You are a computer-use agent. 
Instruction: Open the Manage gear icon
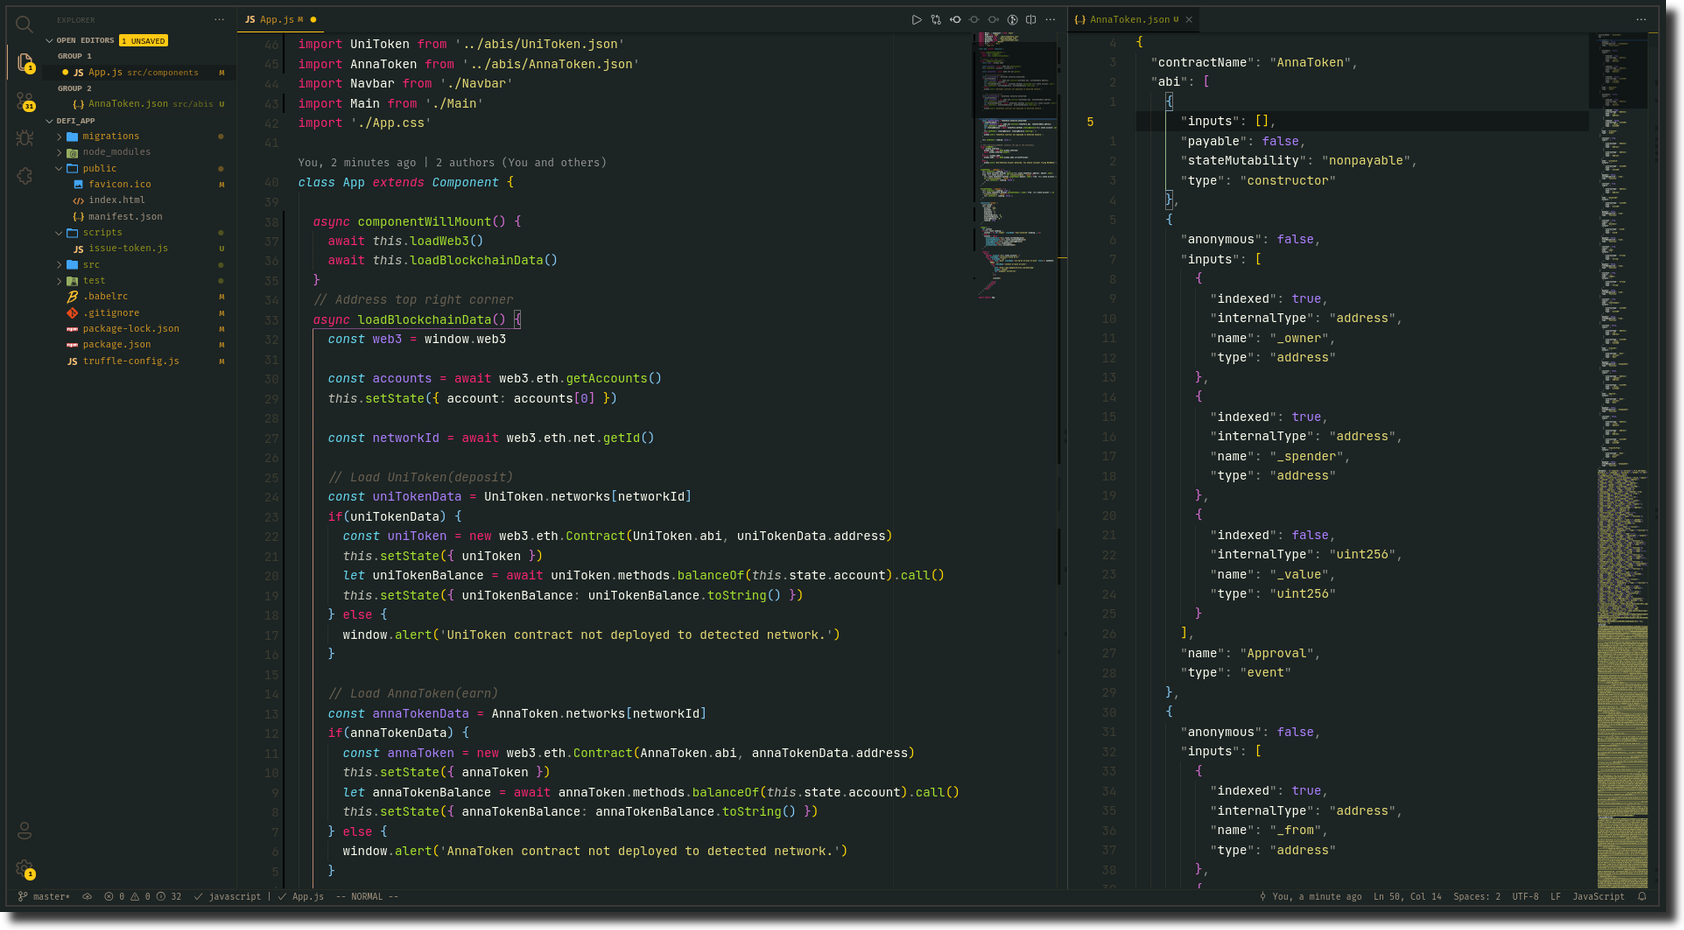[x=25, y=869]
